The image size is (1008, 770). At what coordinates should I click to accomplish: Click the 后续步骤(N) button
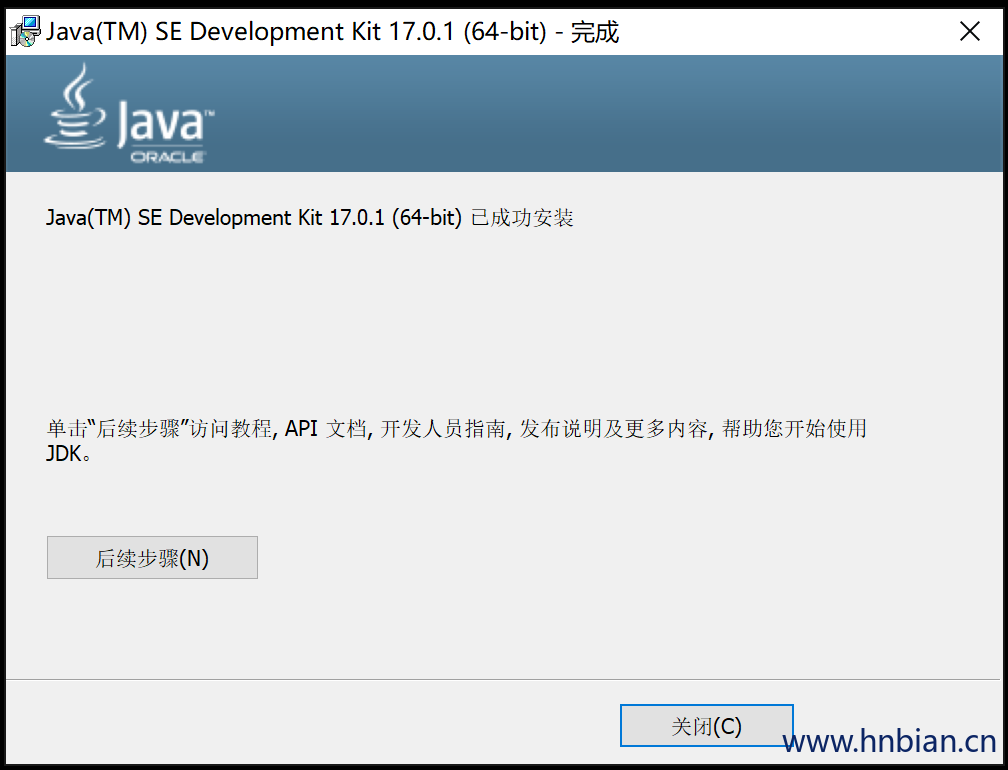pos(152,557)
